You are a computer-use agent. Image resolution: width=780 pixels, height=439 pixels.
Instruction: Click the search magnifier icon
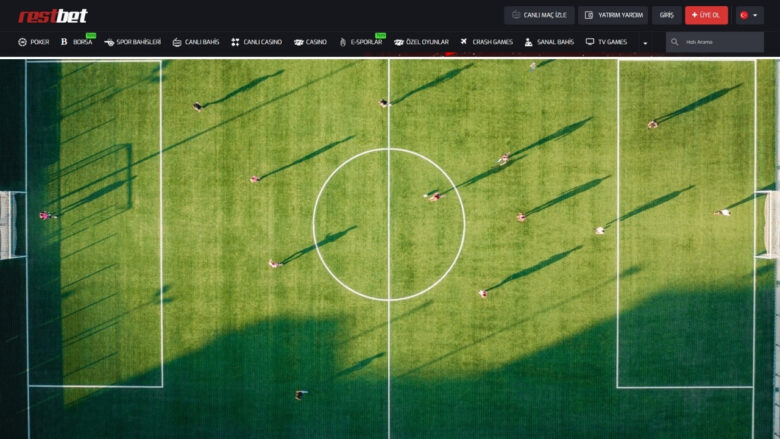(675, 42)
